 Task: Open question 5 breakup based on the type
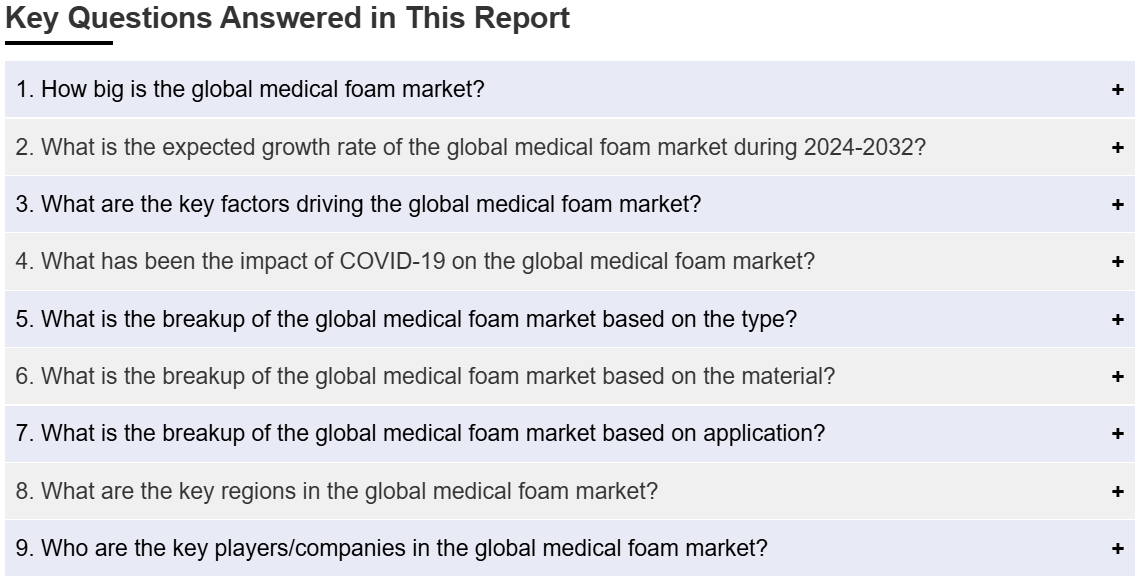pyautogui.click(x=569, y=319)
